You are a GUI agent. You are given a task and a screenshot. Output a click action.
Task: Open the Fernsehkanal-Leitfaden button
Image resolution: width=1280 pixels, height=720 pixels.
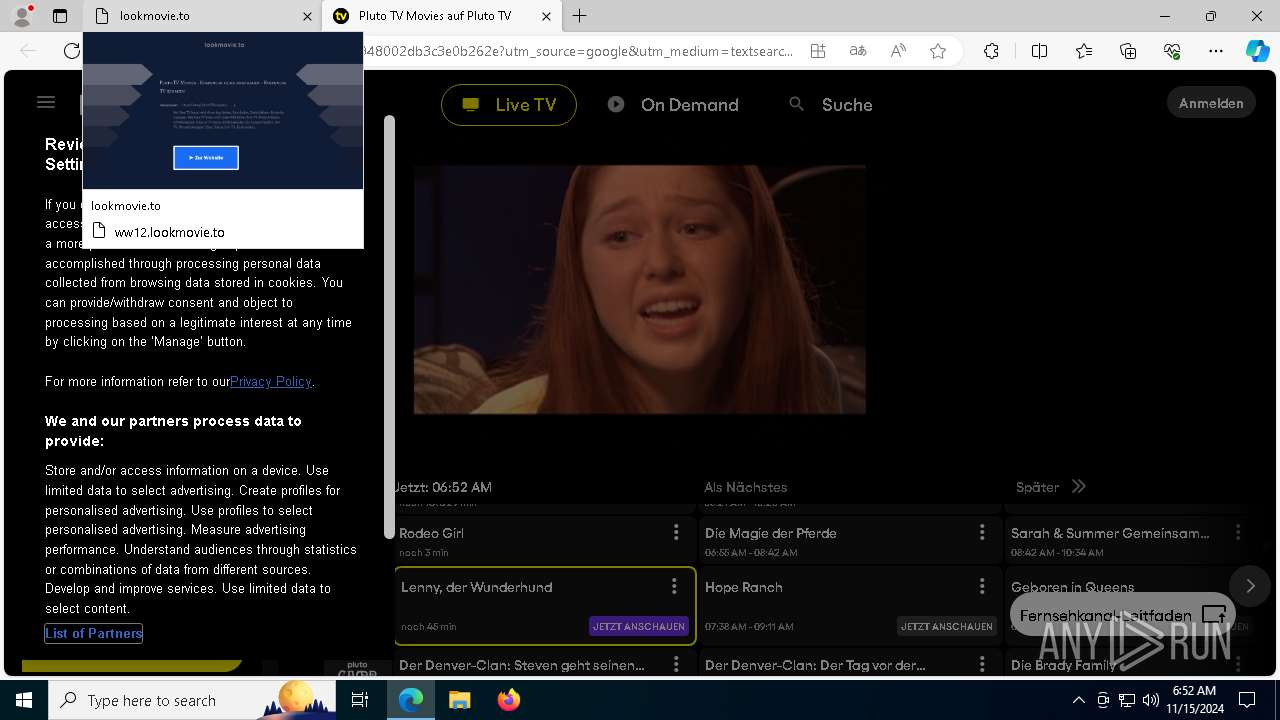pyautogui.click(x=1123, y=615)
